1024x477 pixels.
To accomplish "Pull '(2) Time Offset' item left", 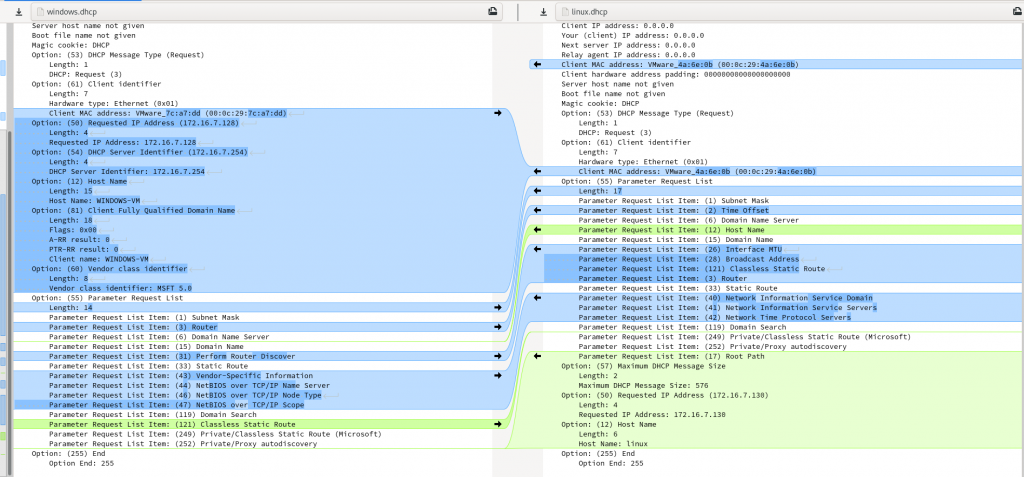I will 537,210.
